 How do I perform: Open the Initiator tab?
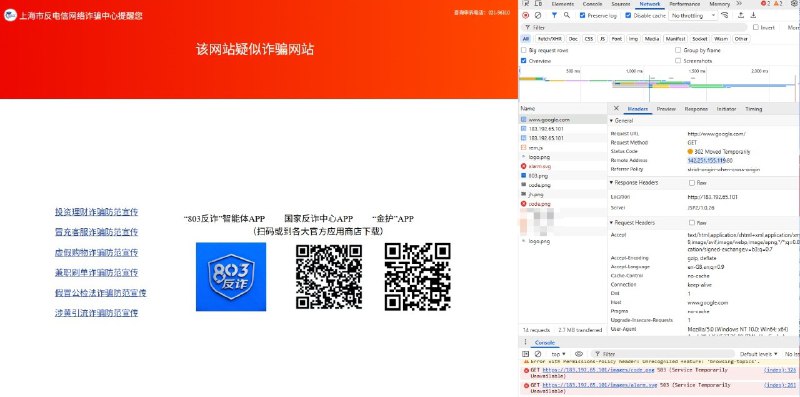[x=726, y=109]
